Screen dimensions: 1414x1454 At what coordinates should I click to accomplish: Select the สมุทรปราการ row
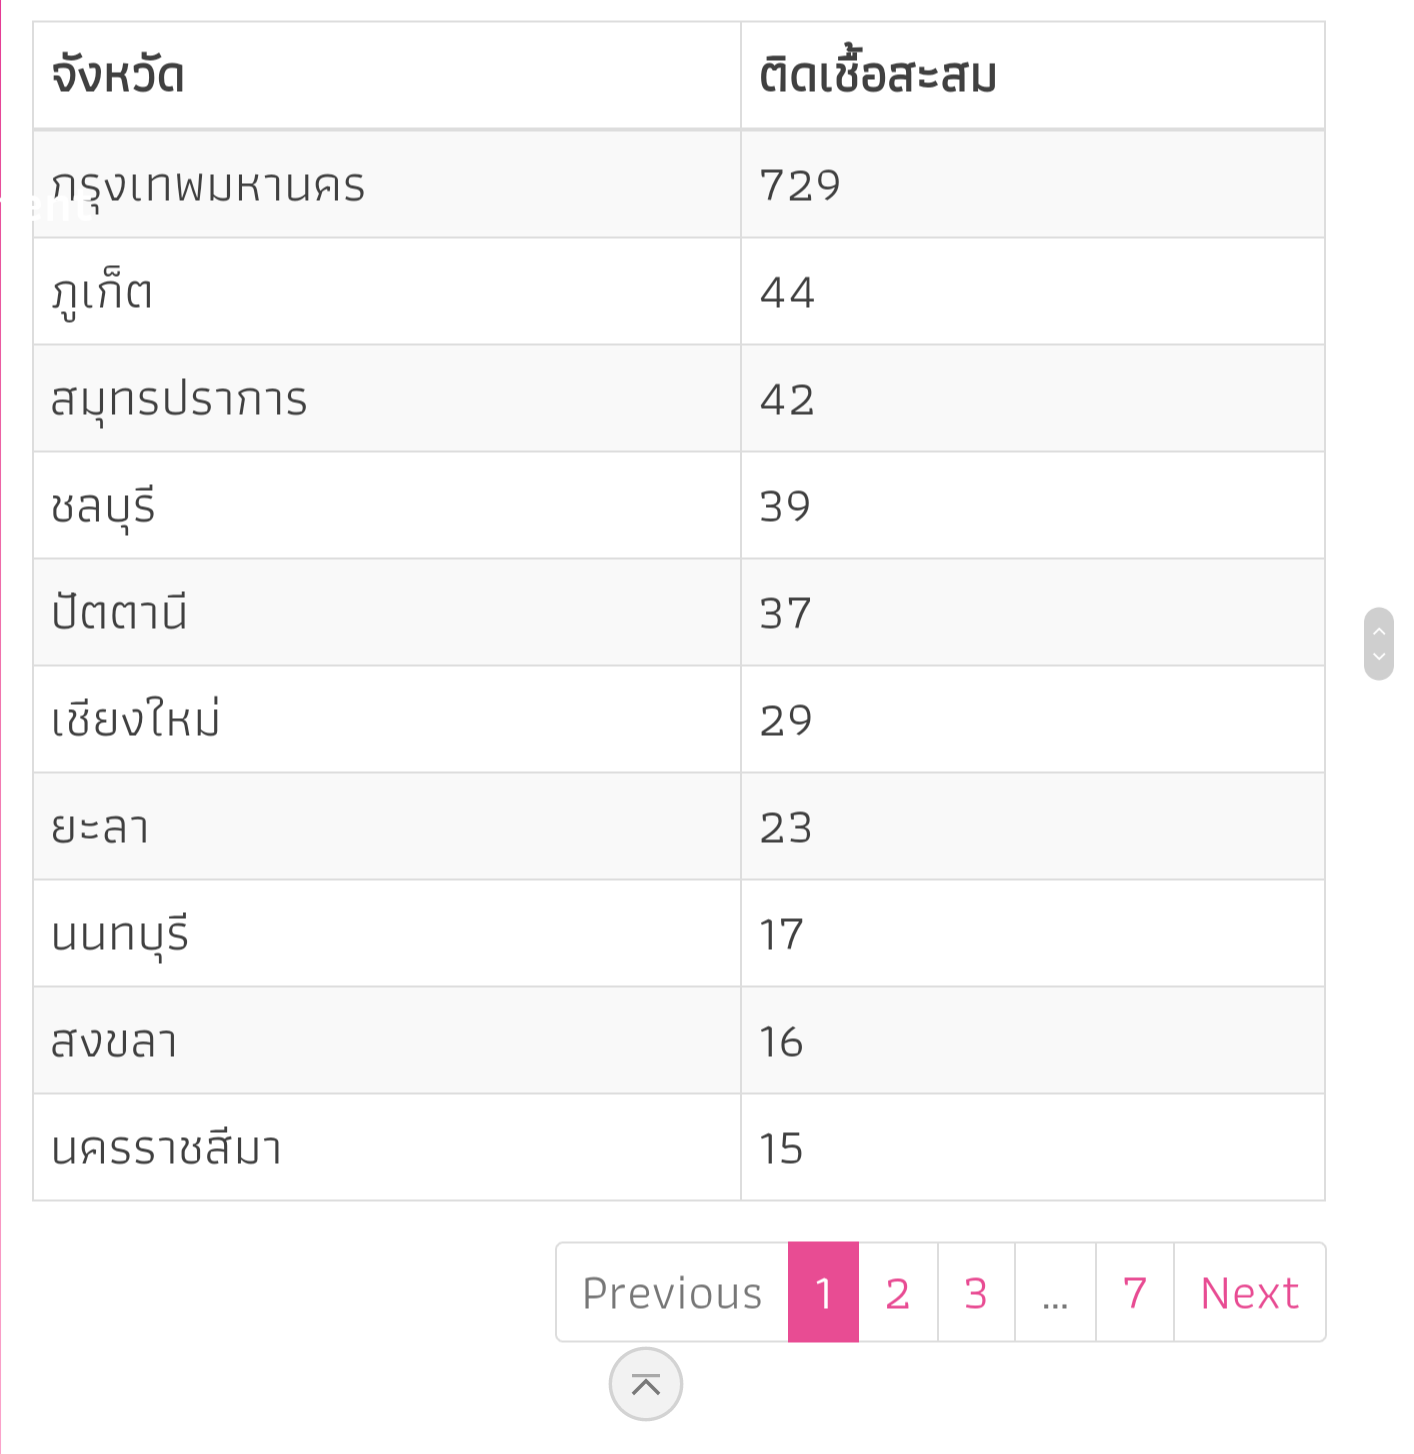click(x=179, y=399)
